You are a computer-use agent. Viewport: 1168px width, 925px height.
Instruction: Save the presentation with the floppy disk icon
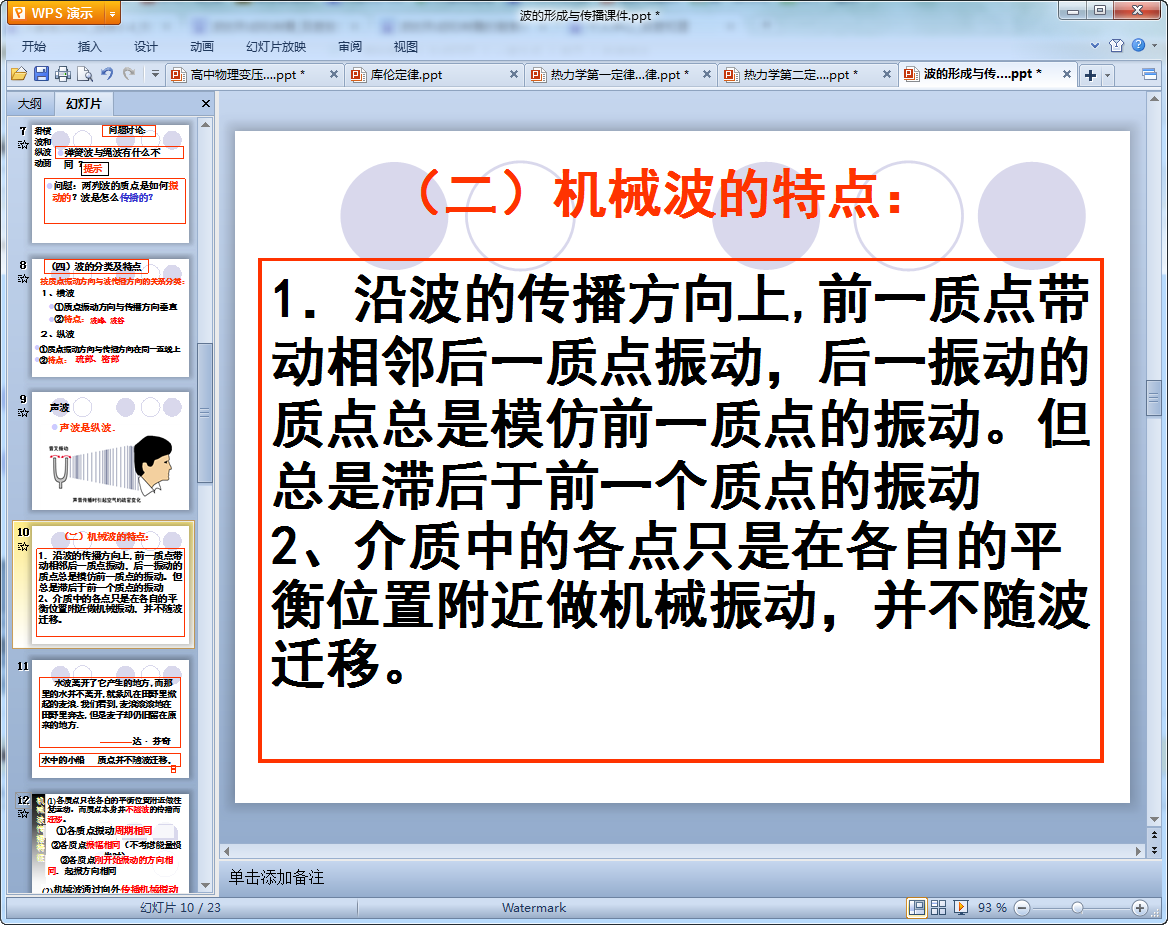pos(41,74)
